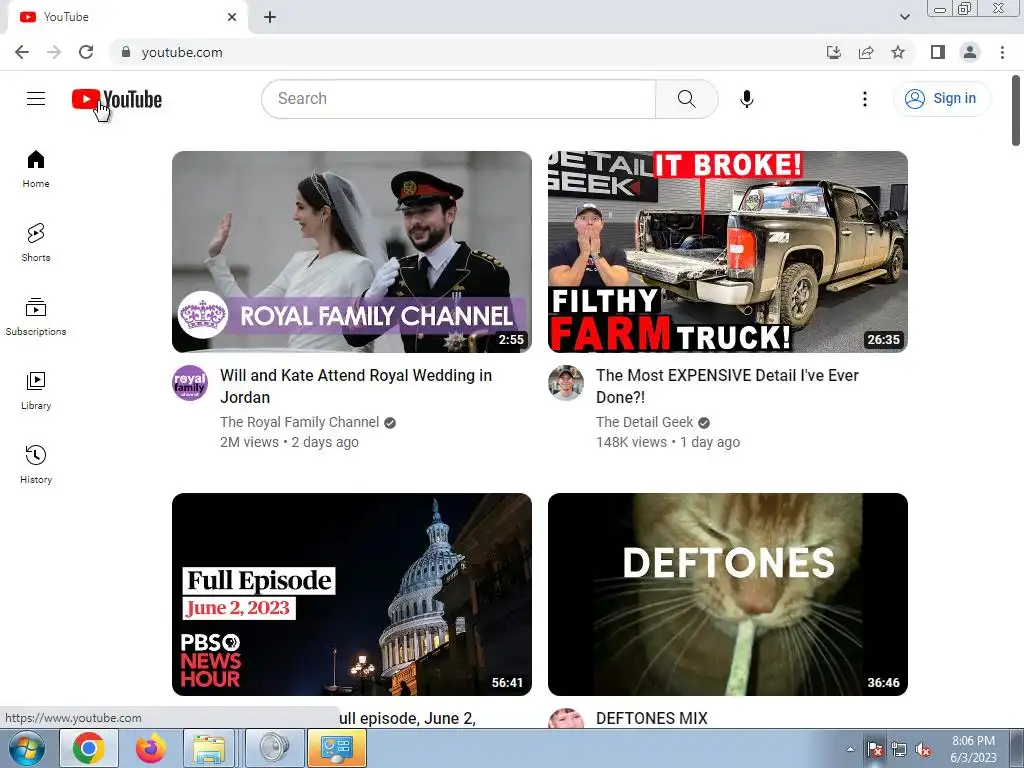Open 'The Most EXPENSIVE Detail' video title
1024x768 pixels.
727,386
